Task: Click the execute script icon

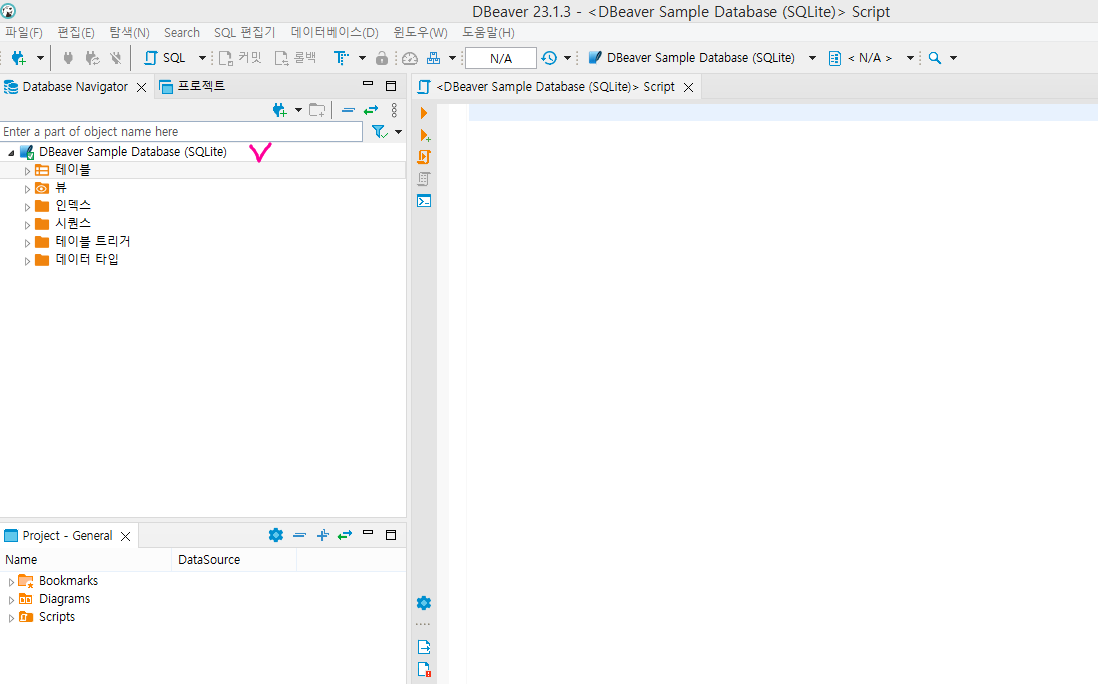Action: coord(424,157)
